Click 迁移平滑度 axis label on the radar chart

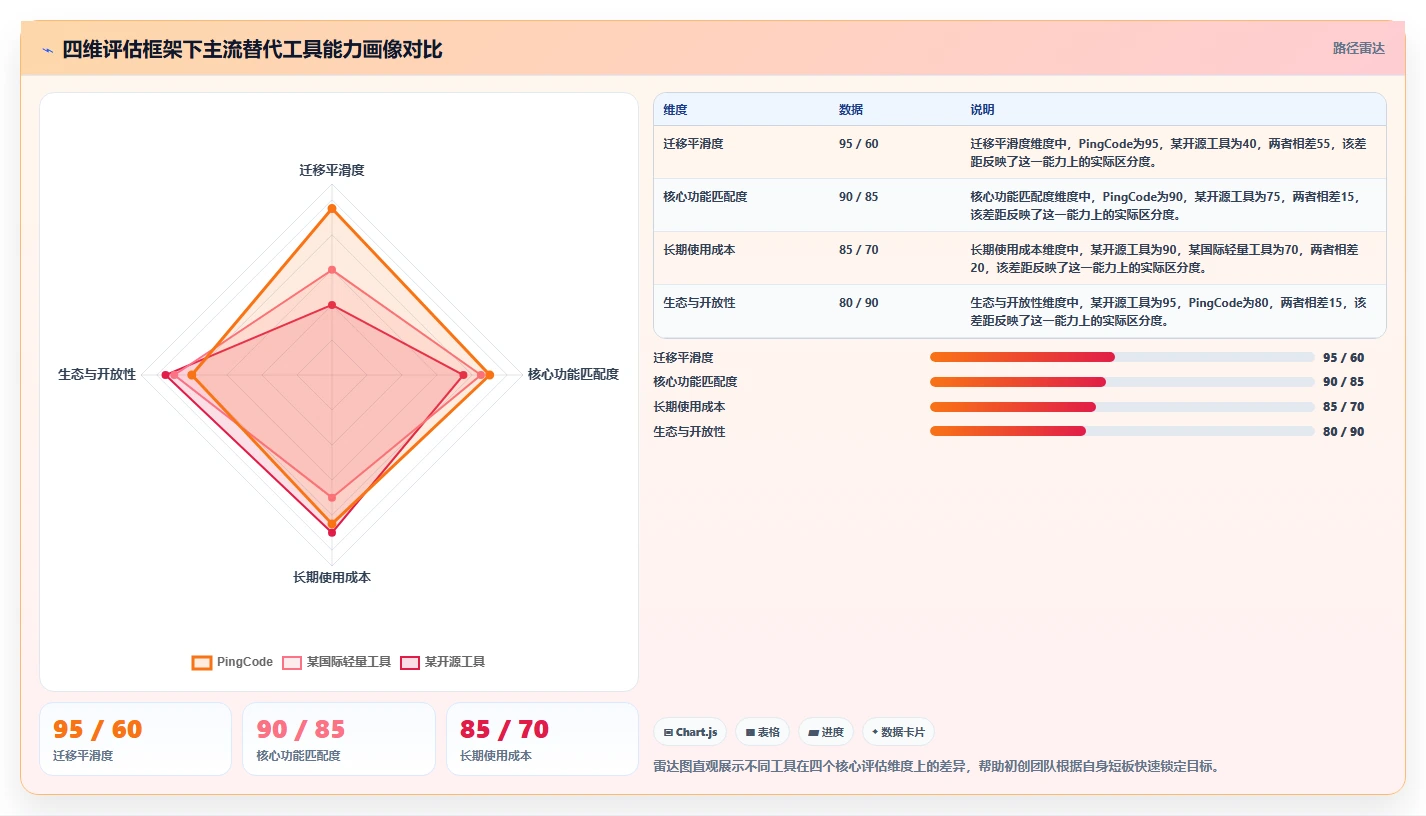(332, 170)
